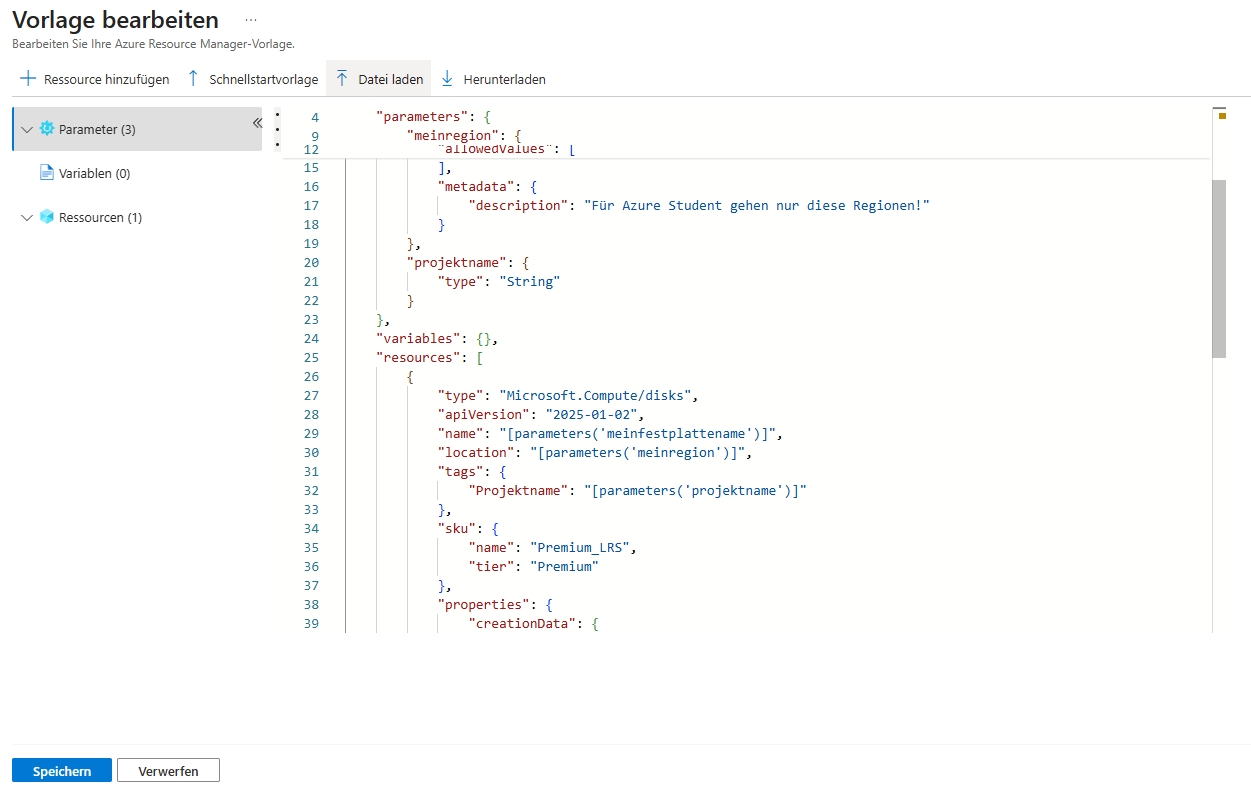This screenshot has height=796, width=1251.
Task: Collapse the side panel with double-chevron icon
Action: (257, 122)
